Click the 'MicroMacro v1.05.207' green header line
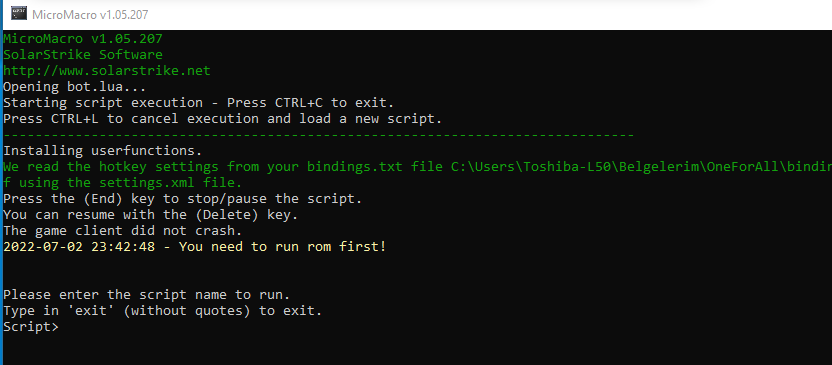Screen dimensions: 832x365 pos(83,39)
